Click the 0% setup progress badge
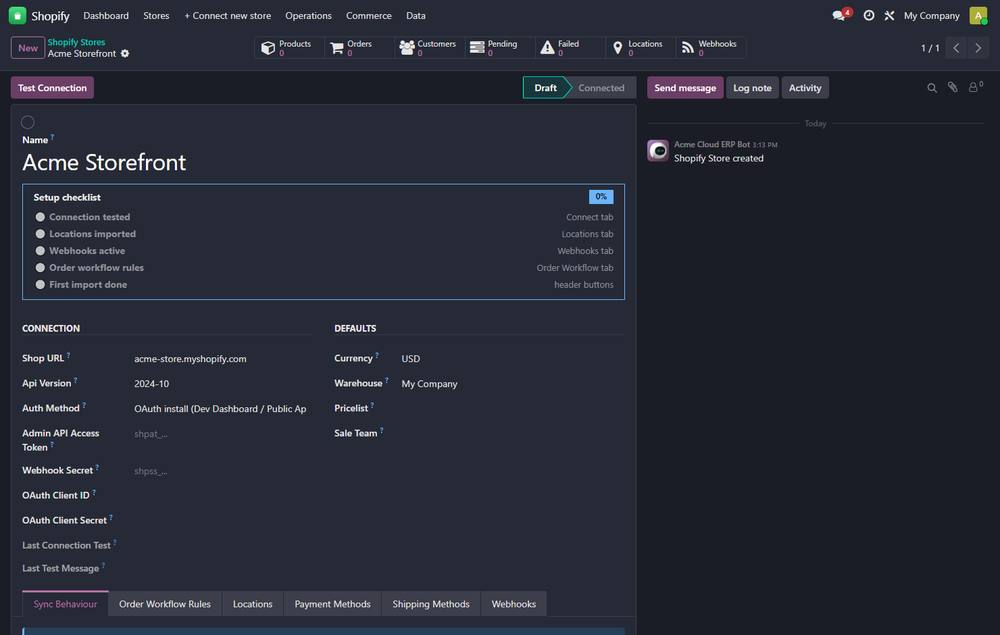1000x635 pixels. [601, 196]
